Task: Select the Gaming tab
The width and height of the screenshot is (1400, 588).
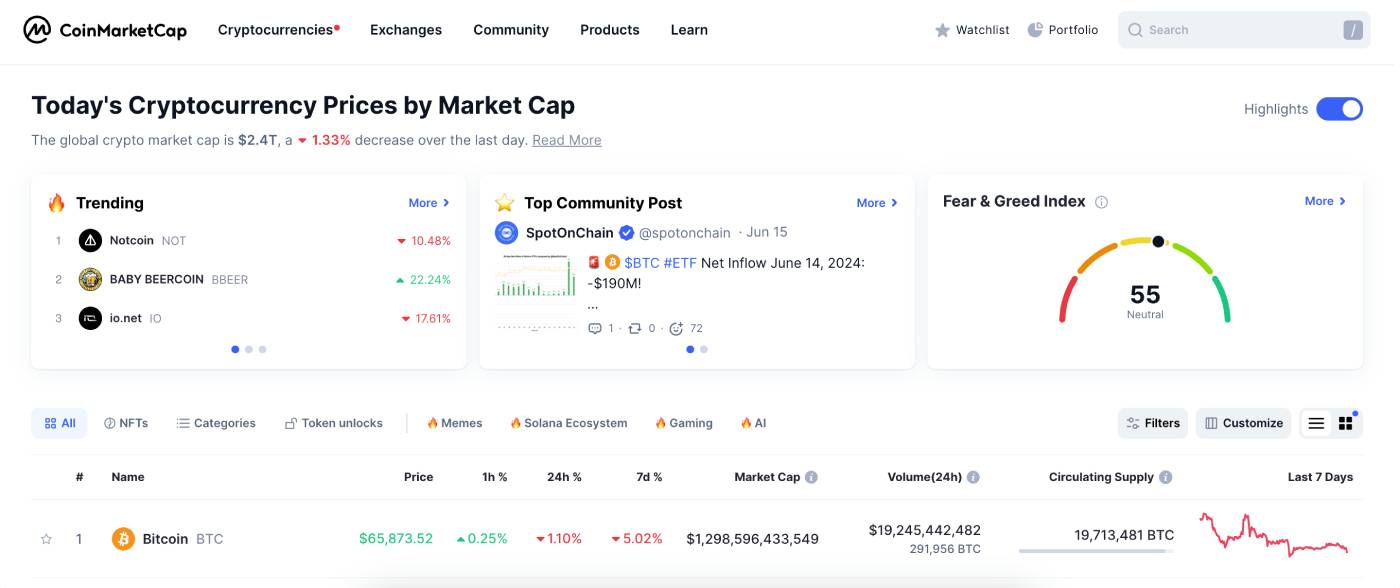Action: pyautogui.click(x=684, y=423)
